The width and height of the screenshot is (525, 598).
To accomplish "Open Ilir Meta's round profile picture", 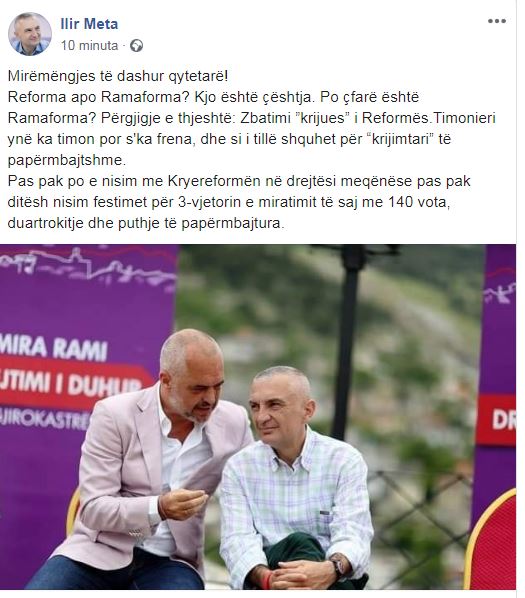I will (30, 34).
